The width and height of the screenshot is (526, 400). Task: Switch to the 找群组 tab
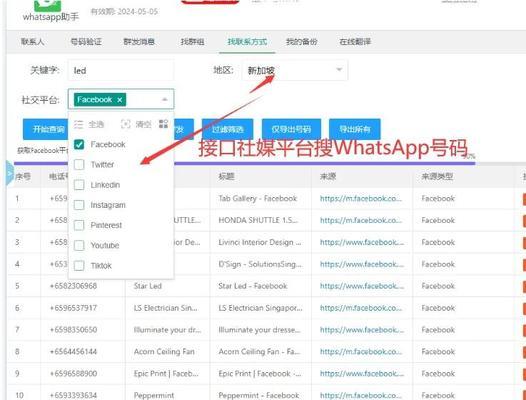(192, 42)
